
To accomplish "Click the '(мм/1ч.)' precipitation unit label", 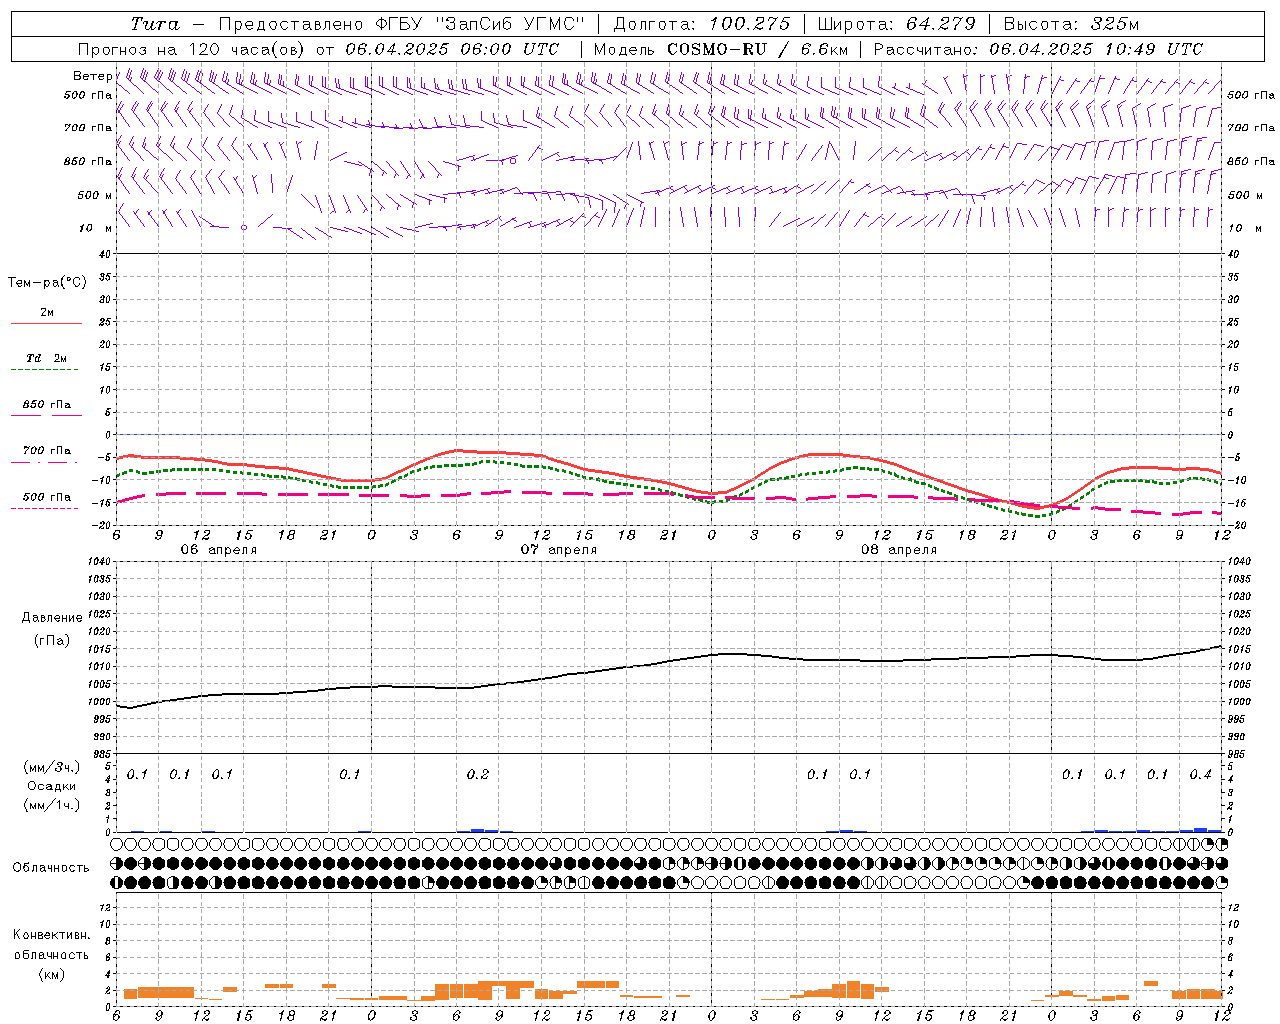I will [52, 805].
